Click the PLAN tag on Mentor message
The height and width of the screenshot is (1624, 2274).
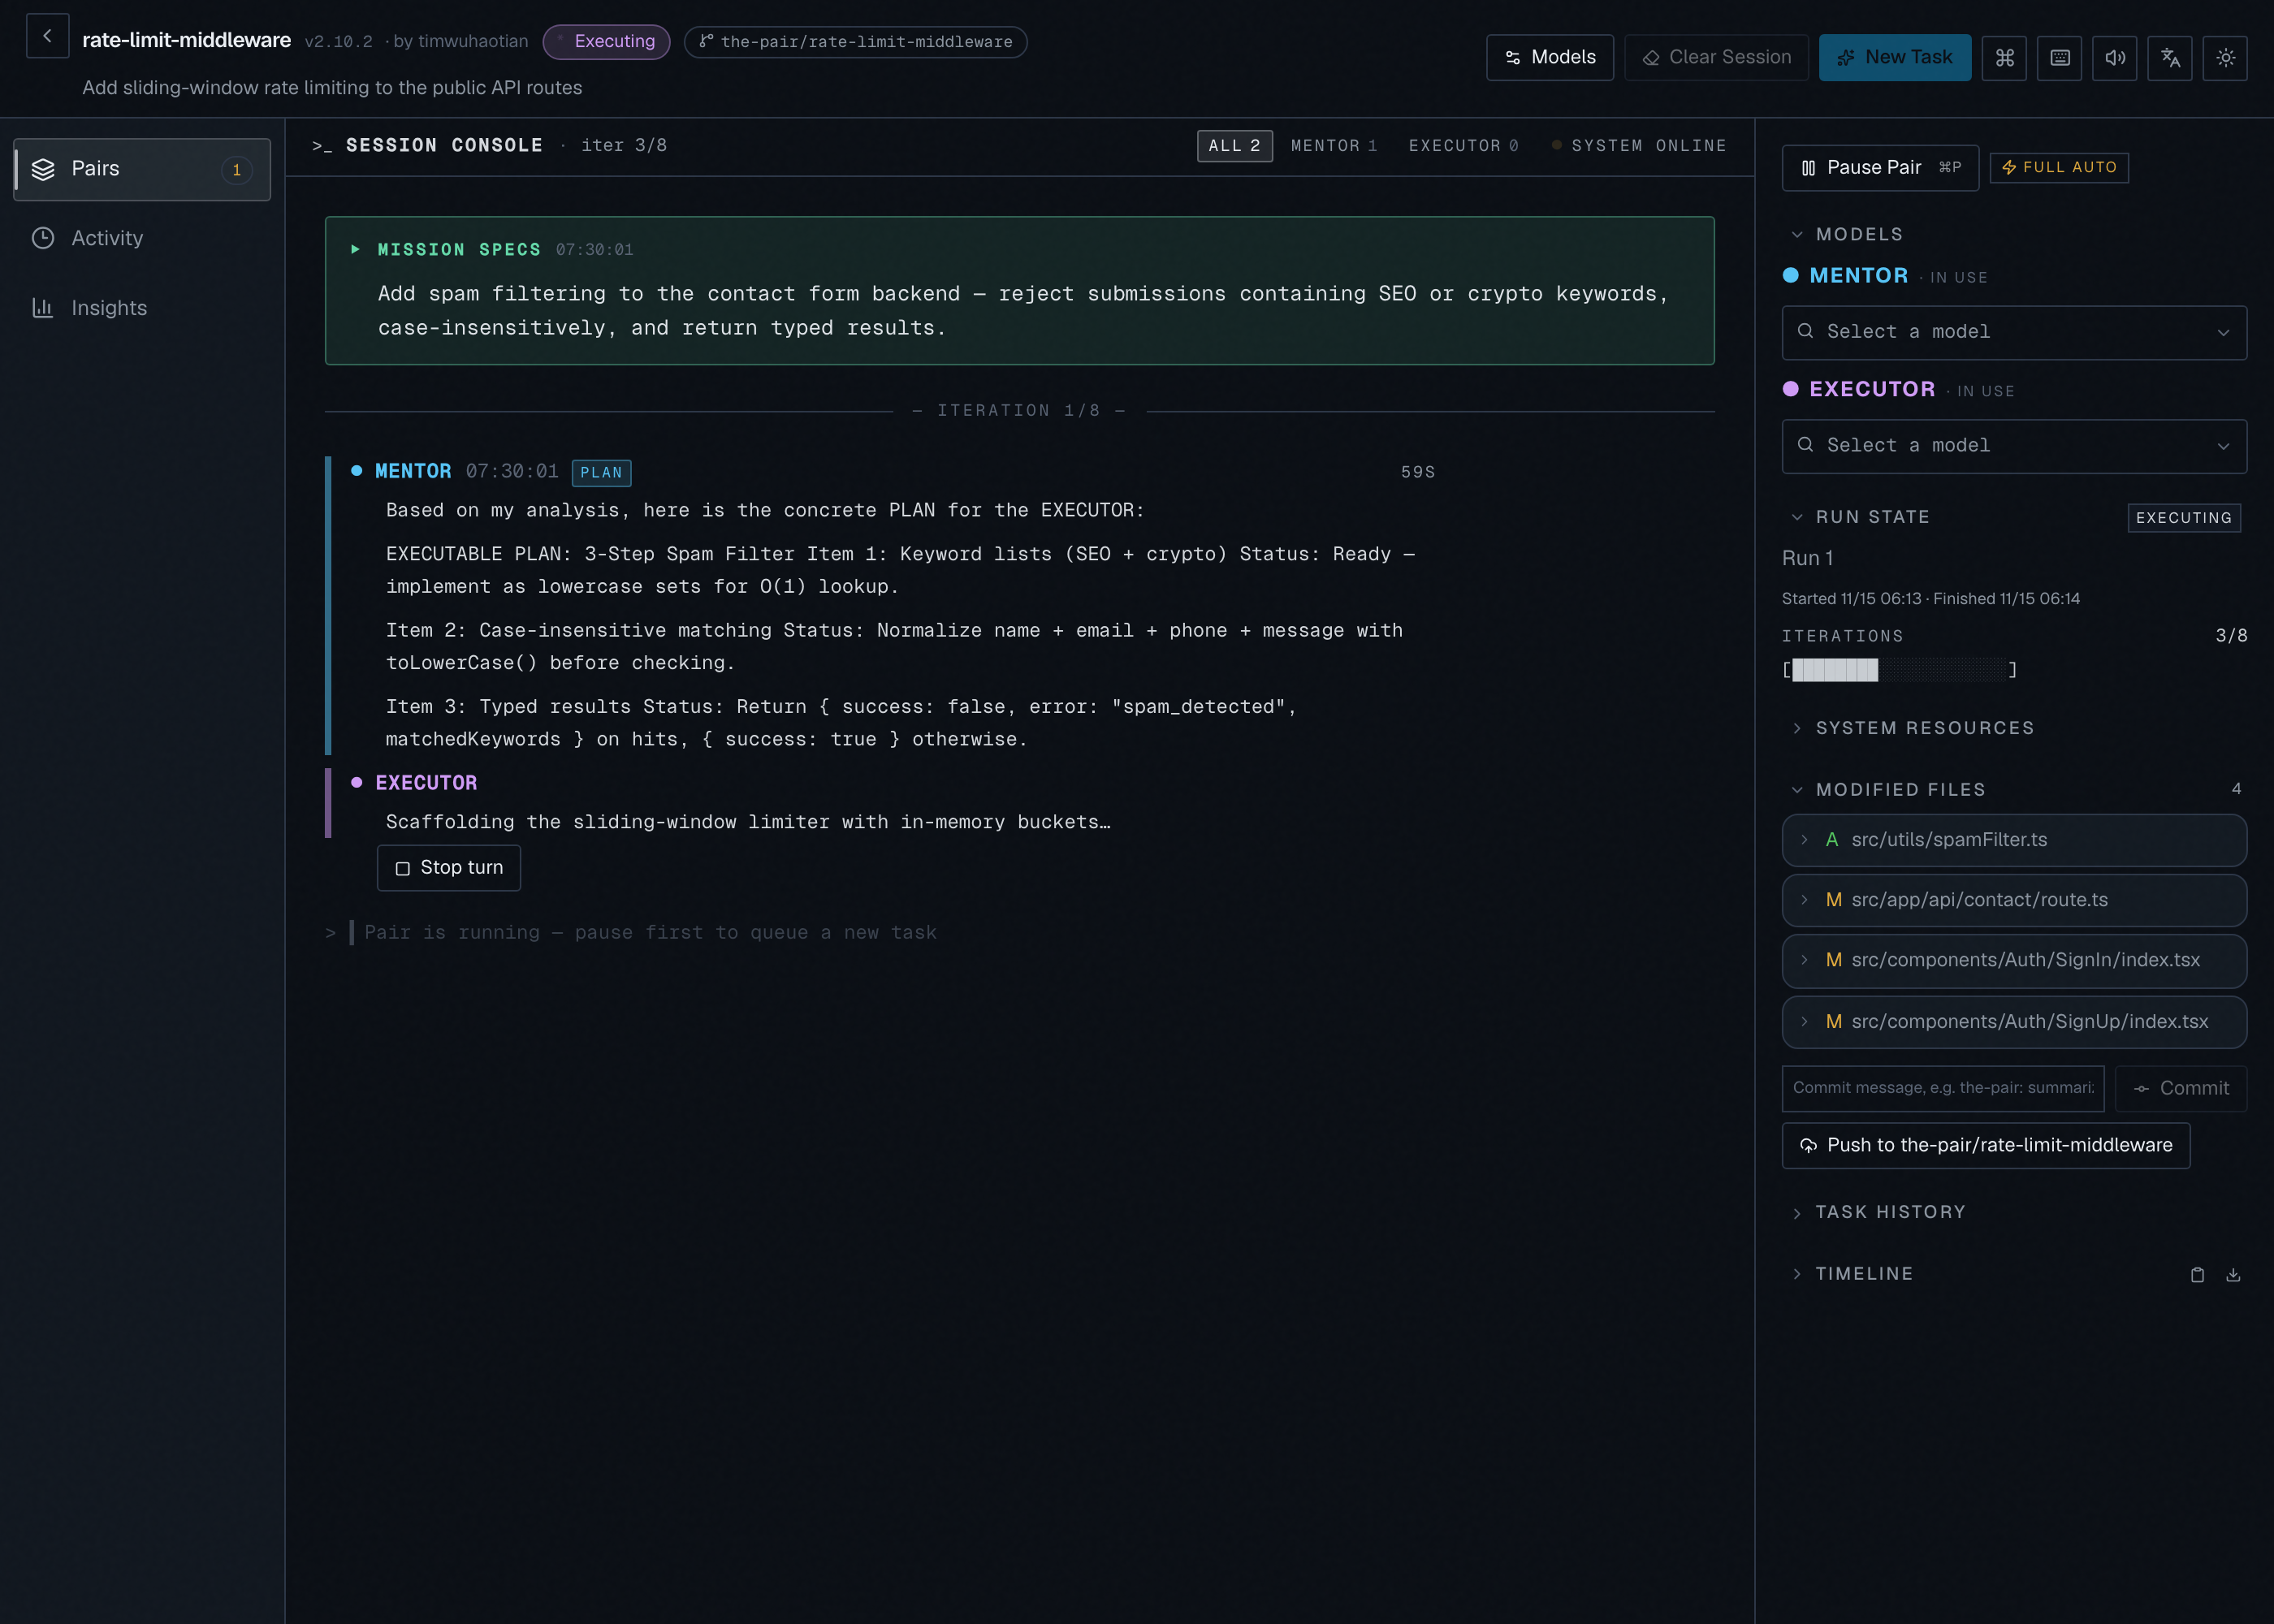[x=601, y=473]
